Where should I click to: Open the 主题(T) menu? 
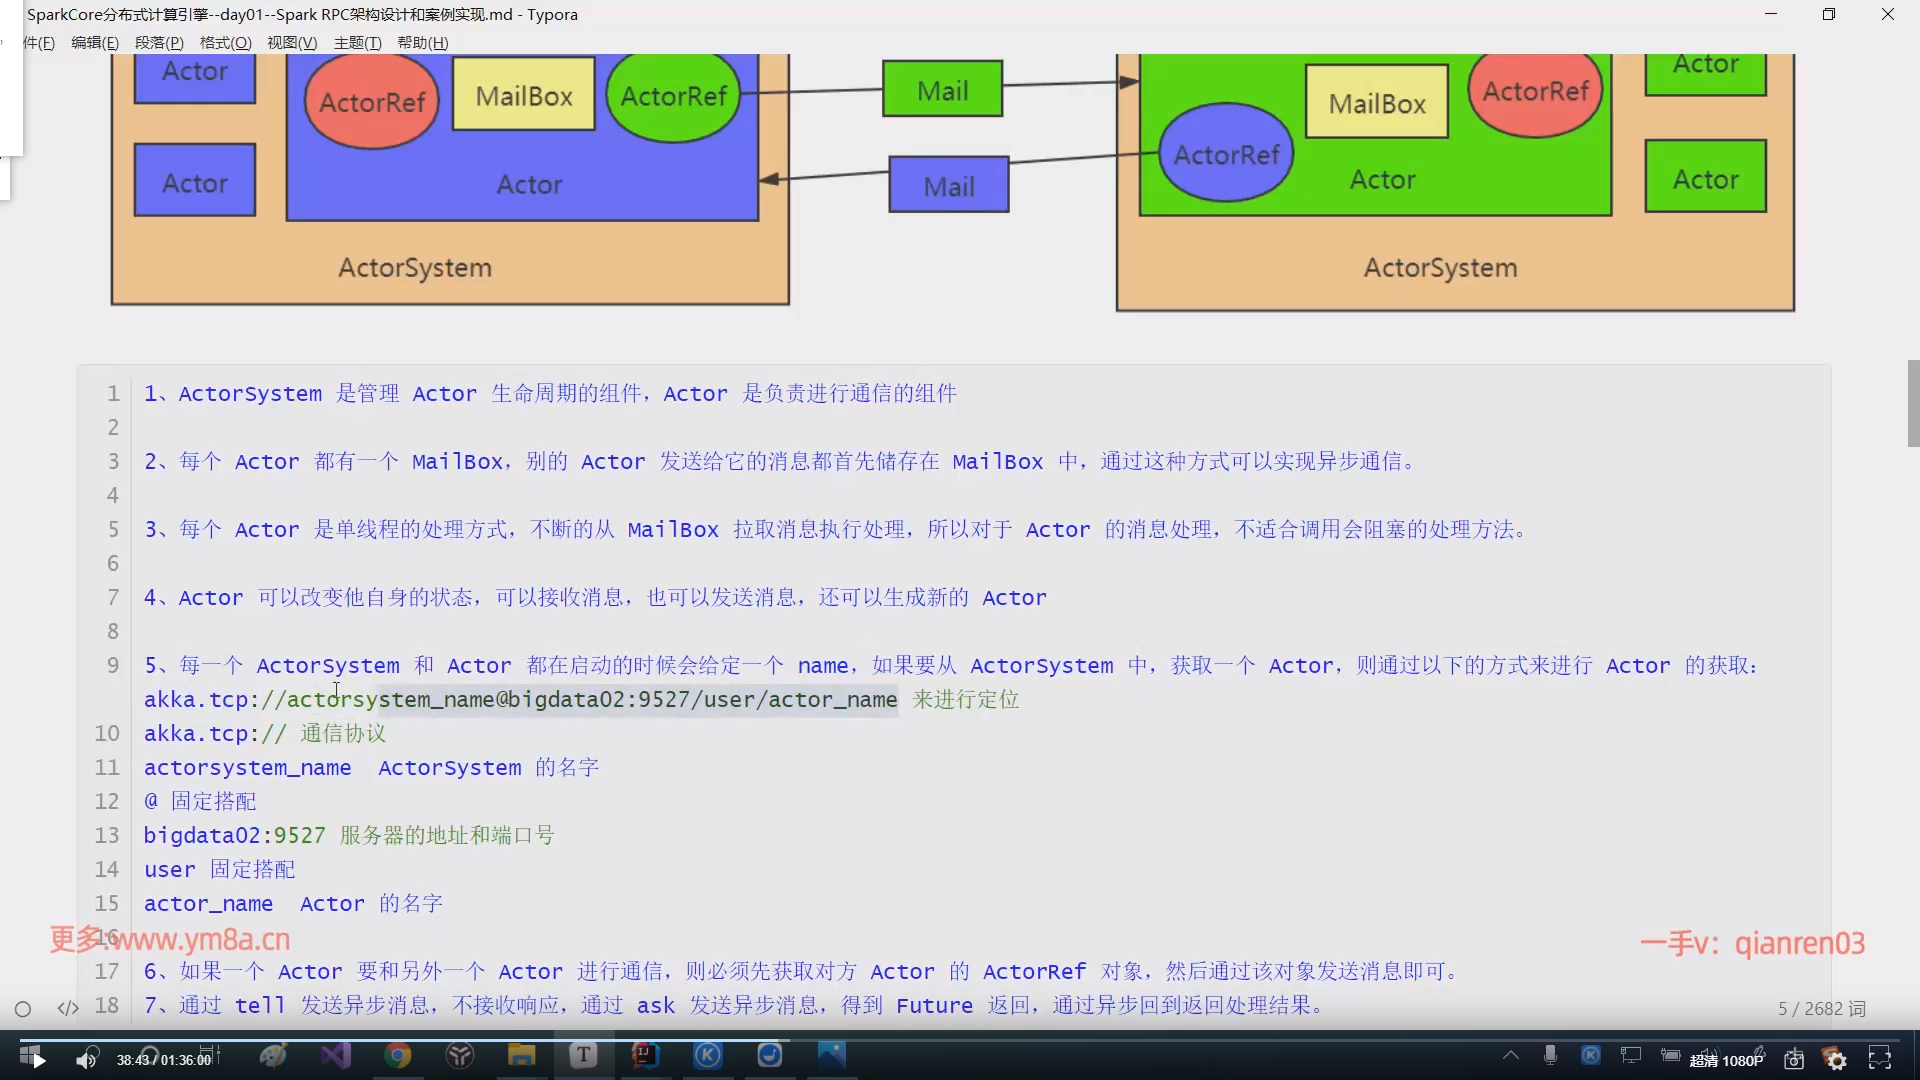pos(357,43)
